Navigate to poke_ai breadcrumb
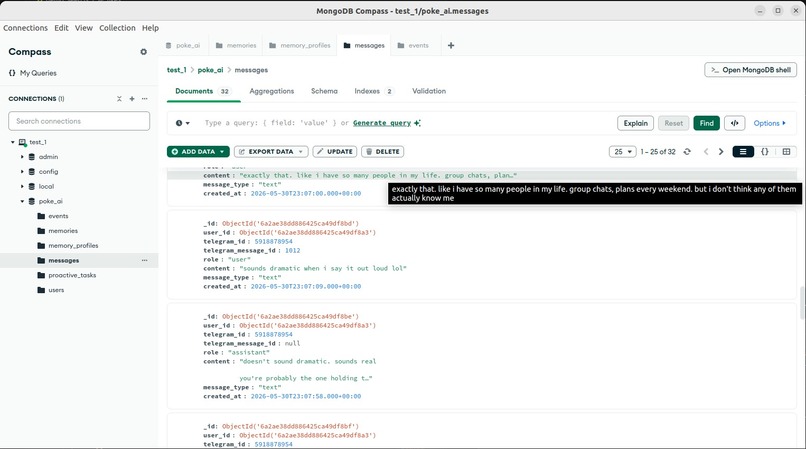The width and height of the screenshot is (806, 449). pyautogui.click(x=210, y=70)
